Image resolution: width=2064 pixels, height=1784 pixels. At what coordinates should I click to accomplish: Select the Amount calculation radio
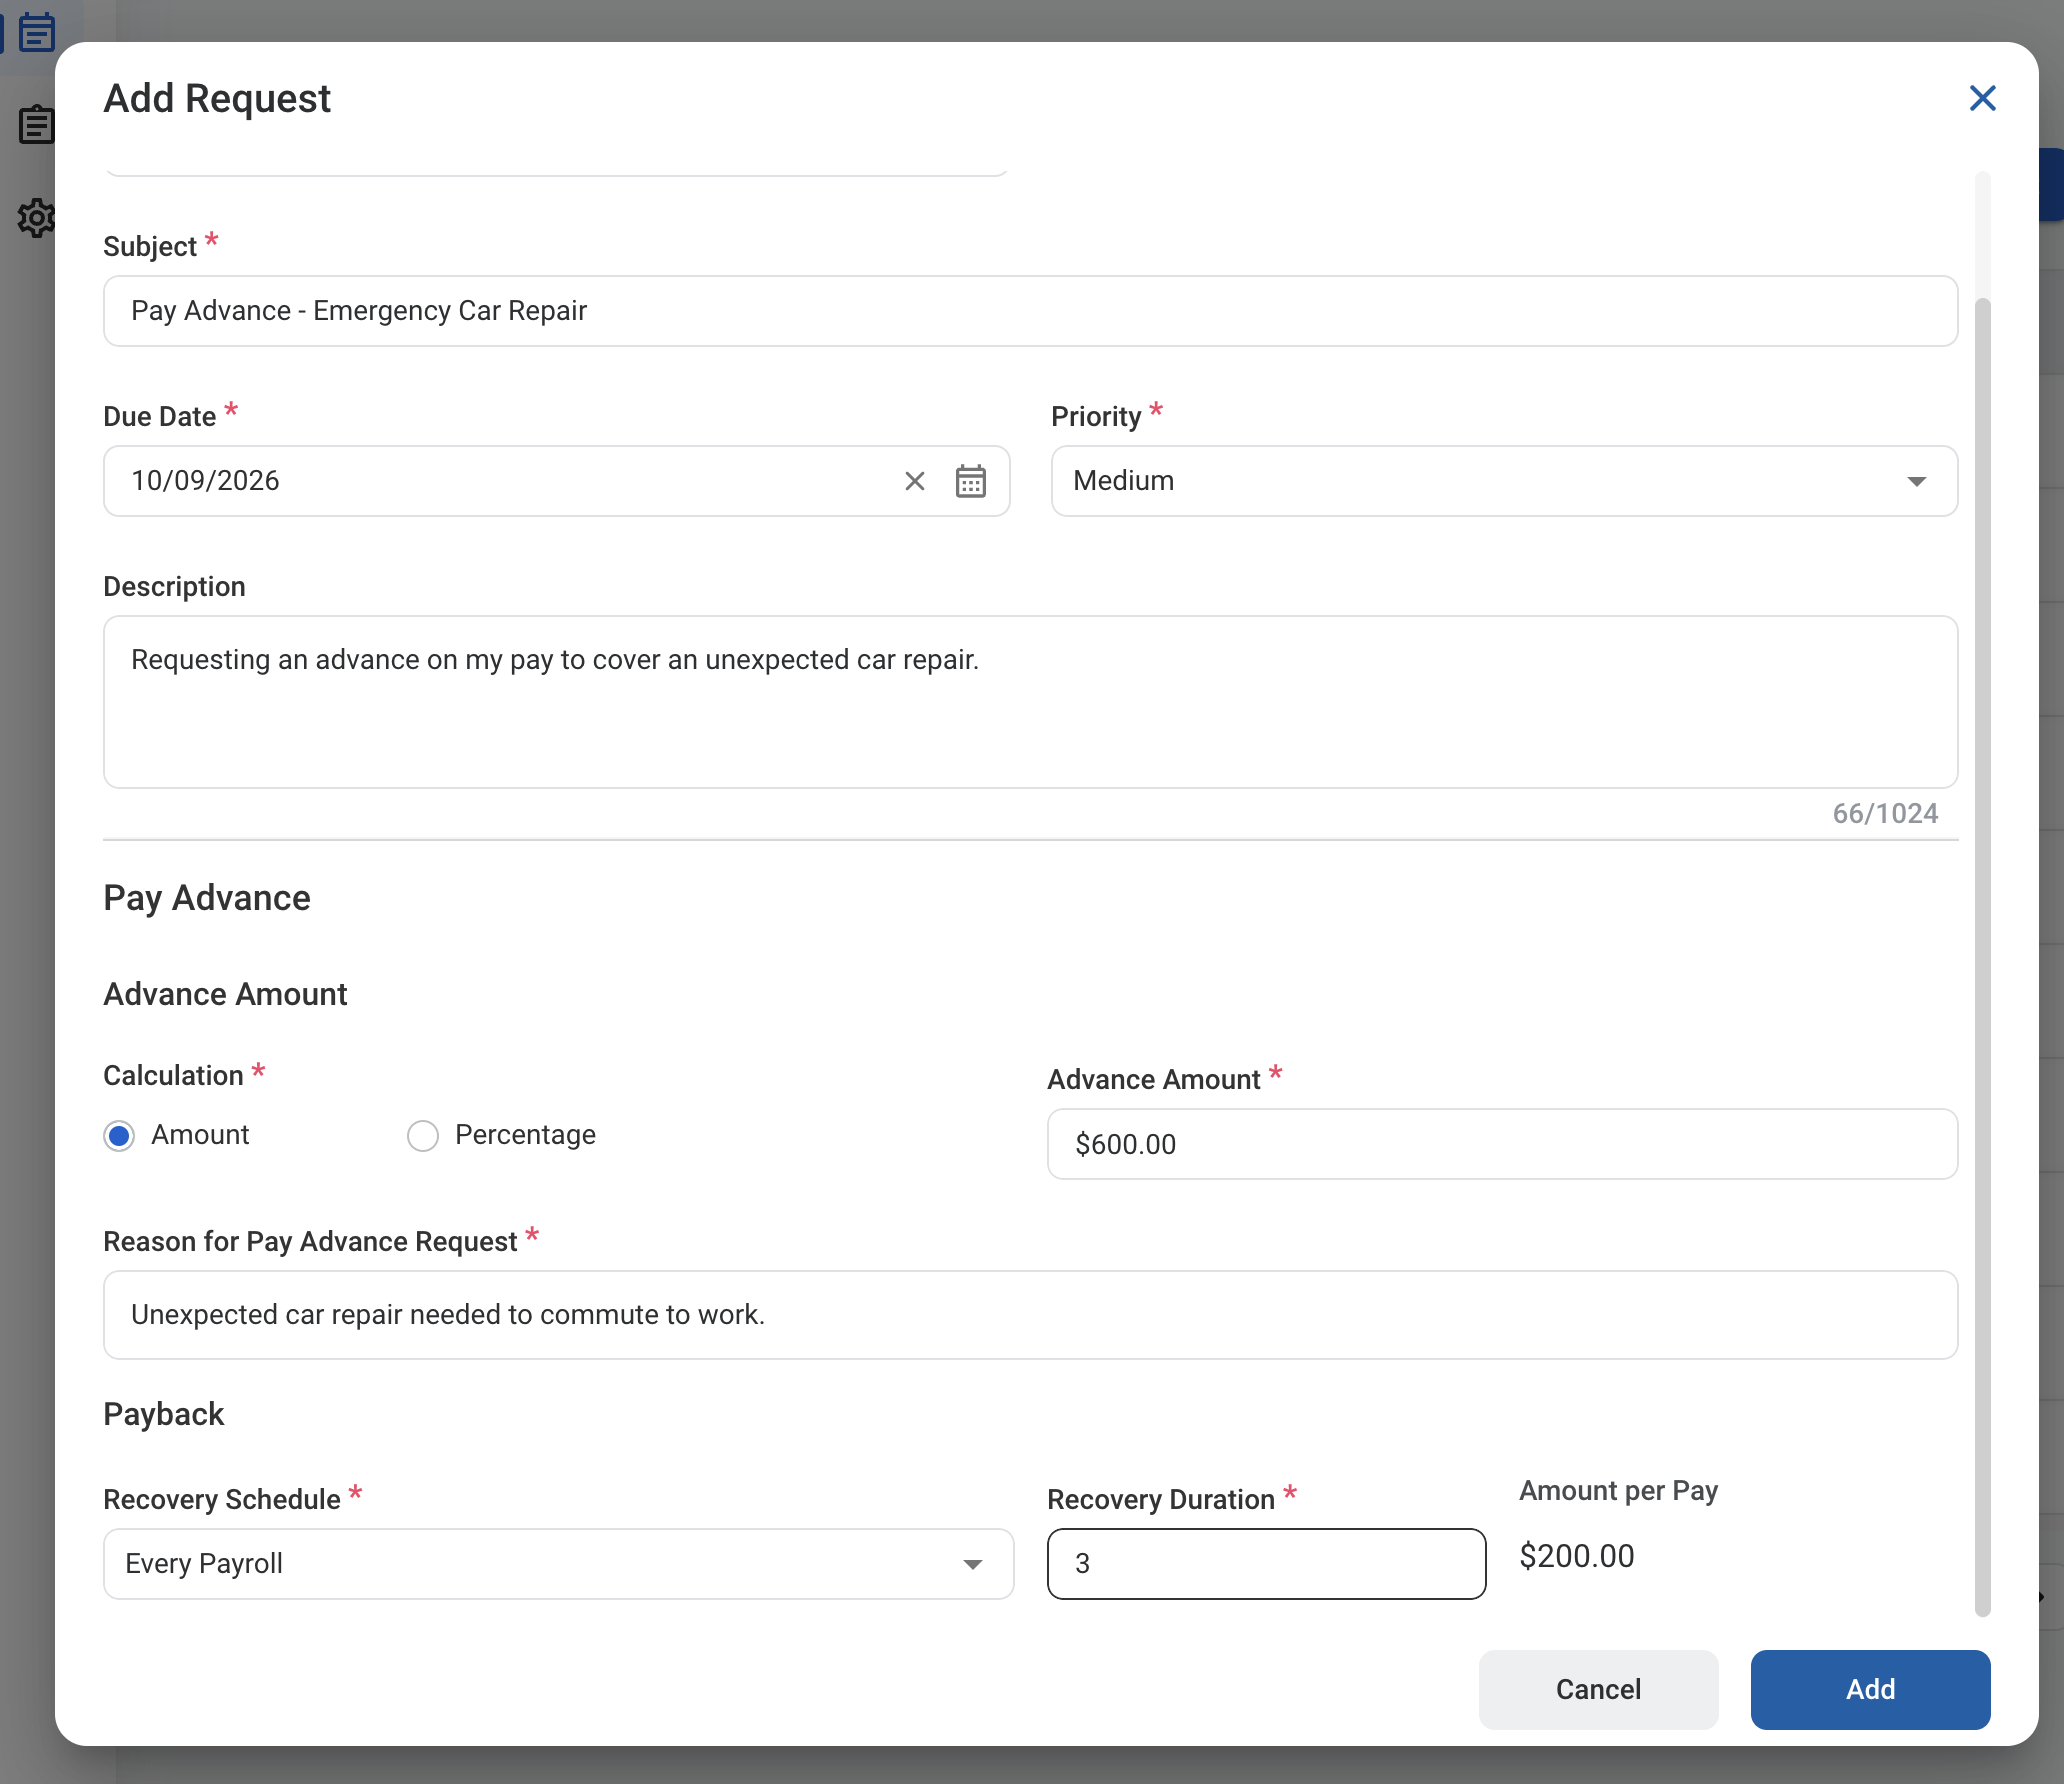click(x=119, y=1136)
